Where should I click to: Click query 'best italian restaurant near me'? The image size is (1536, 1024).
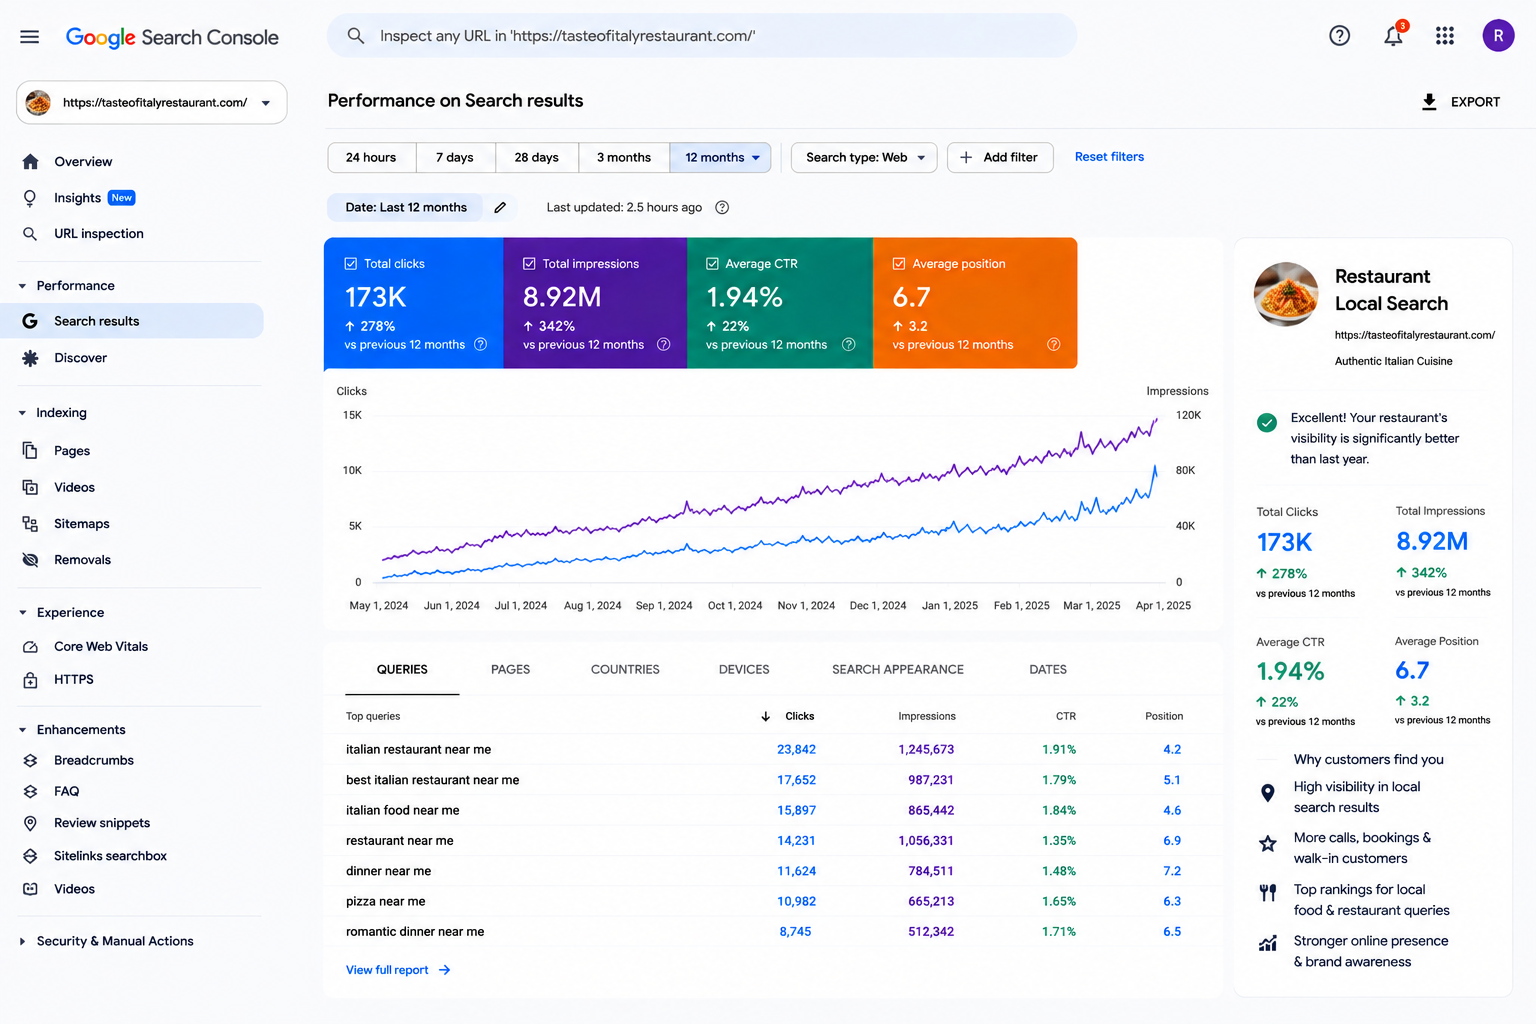pos(432,781)
